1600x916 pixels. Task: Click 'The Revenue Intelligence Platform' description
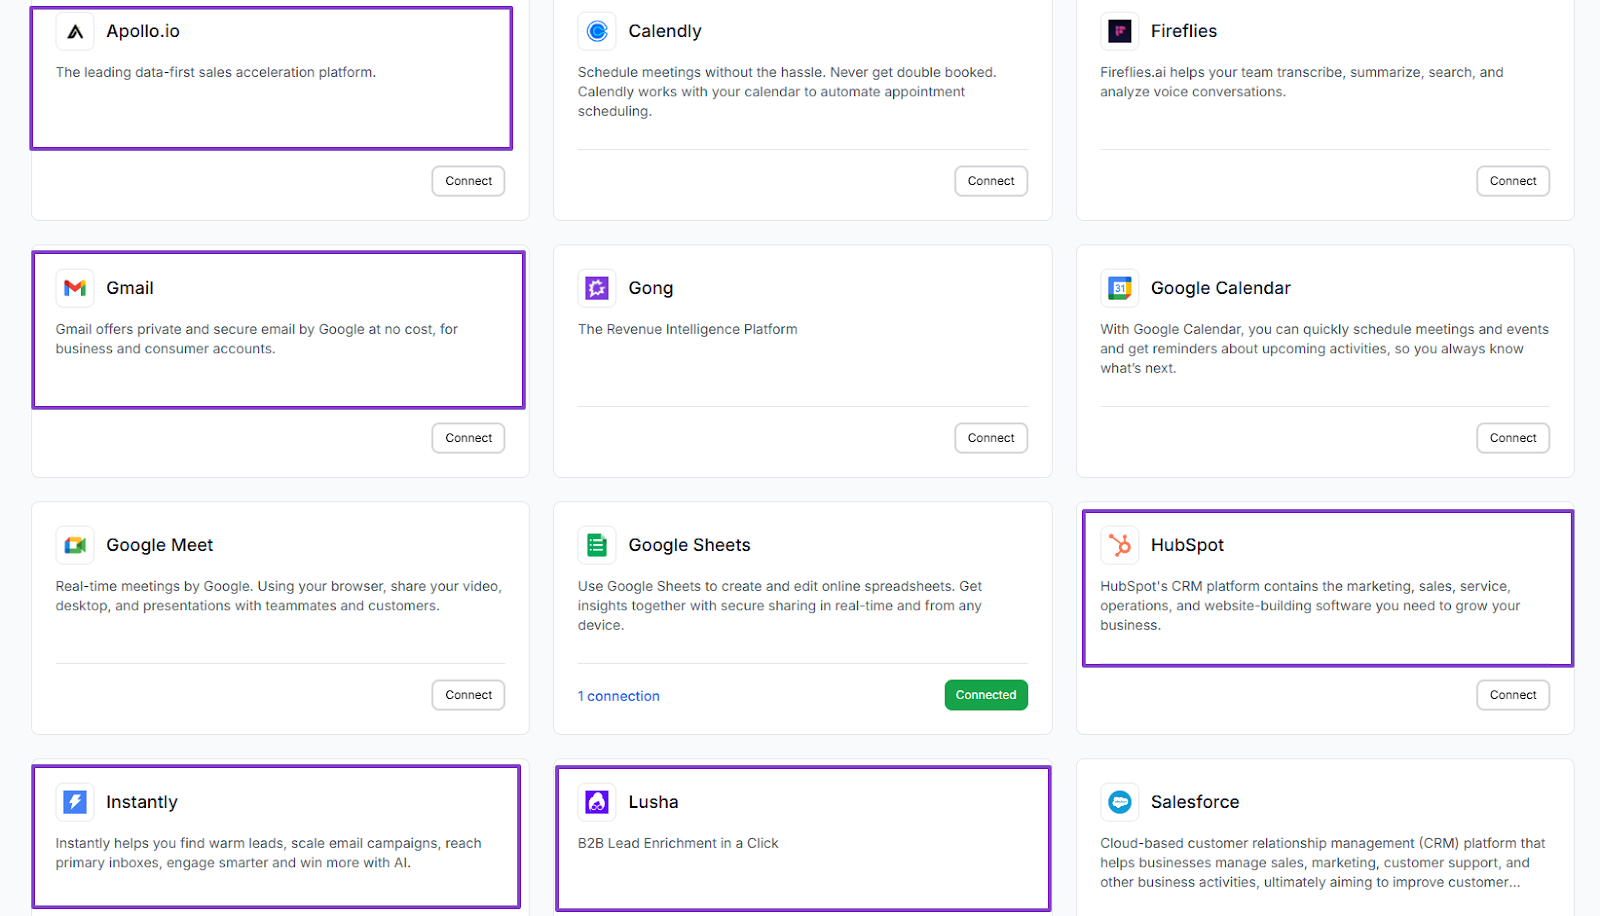pyautogui.click(x=688, y=329)
